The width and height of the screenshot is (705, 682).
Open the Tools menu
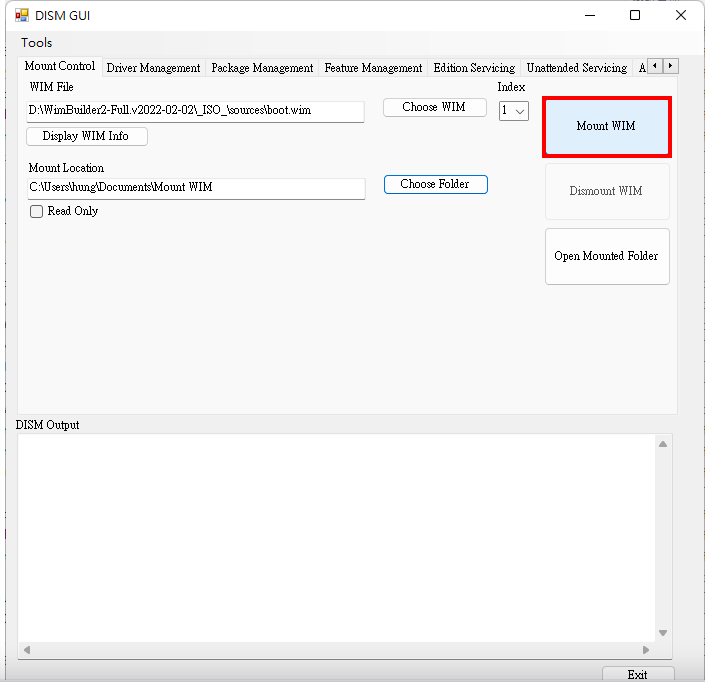[36, 43]
